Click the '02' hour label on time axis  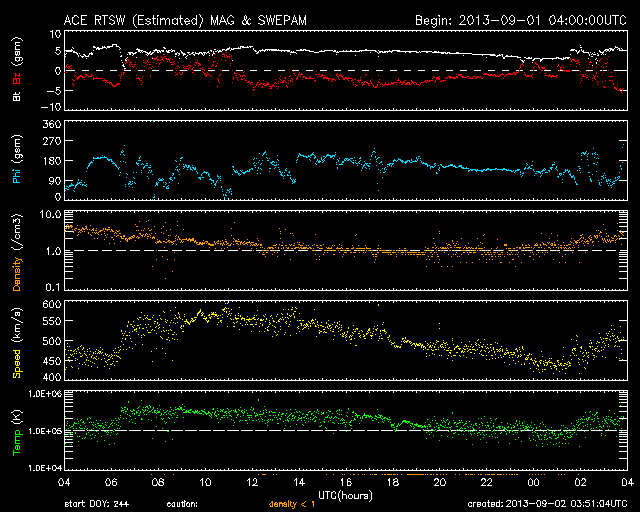coord(580,483)
